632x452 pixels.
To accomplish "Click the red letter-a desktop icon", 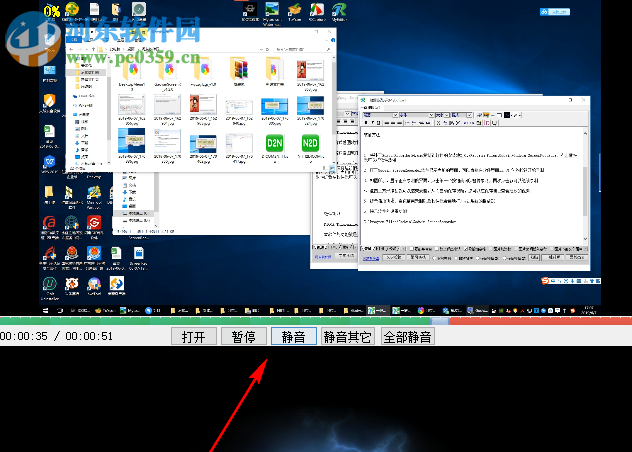I will coord(49,223).
